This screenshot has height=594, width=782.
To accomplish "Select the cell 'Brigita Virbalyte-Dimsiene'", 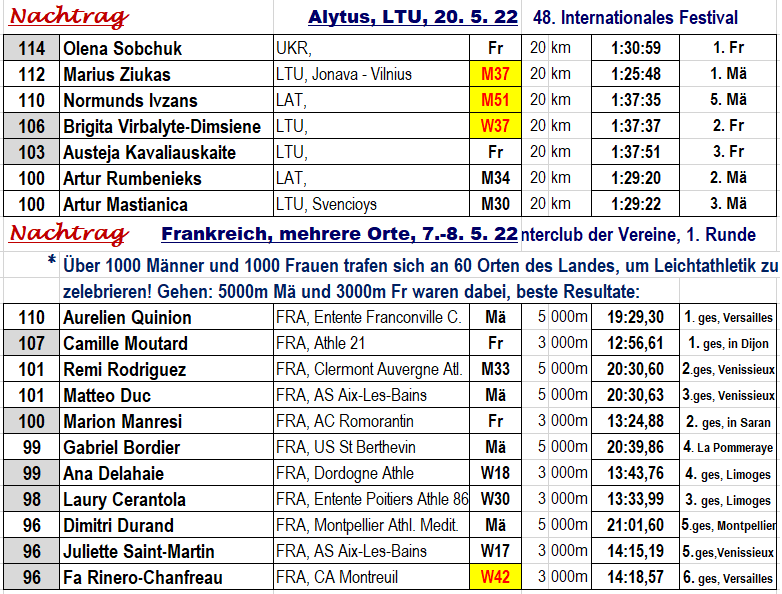I will coord(166,126).
